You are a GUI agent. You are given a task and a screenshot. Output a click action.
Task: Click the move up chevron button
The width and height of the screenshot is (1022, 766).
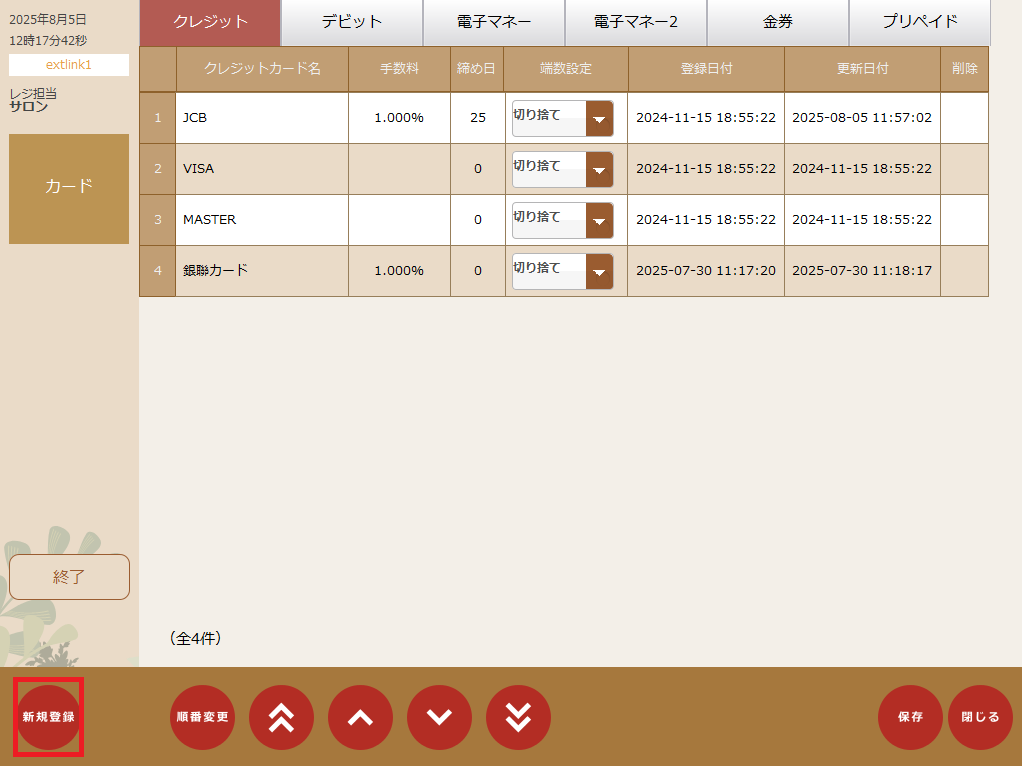(360, 717)
